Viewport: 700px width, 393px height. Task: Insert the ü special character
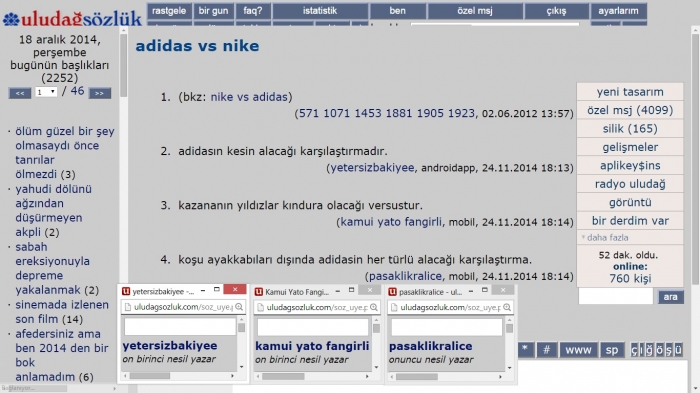point(678,350)
